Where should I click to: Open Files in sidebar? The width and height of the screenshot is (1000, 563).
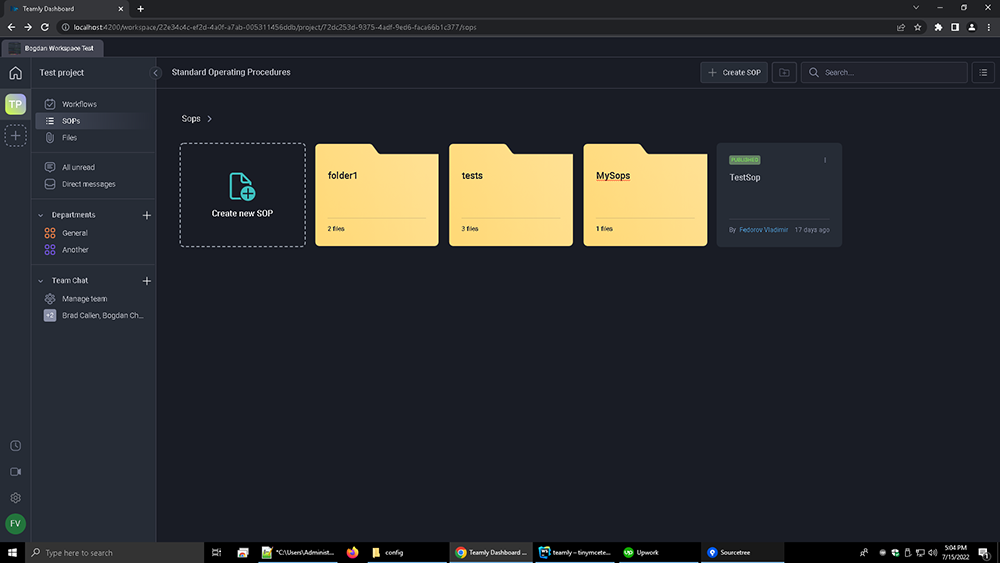pyautogui.click(x=93, y=138)
